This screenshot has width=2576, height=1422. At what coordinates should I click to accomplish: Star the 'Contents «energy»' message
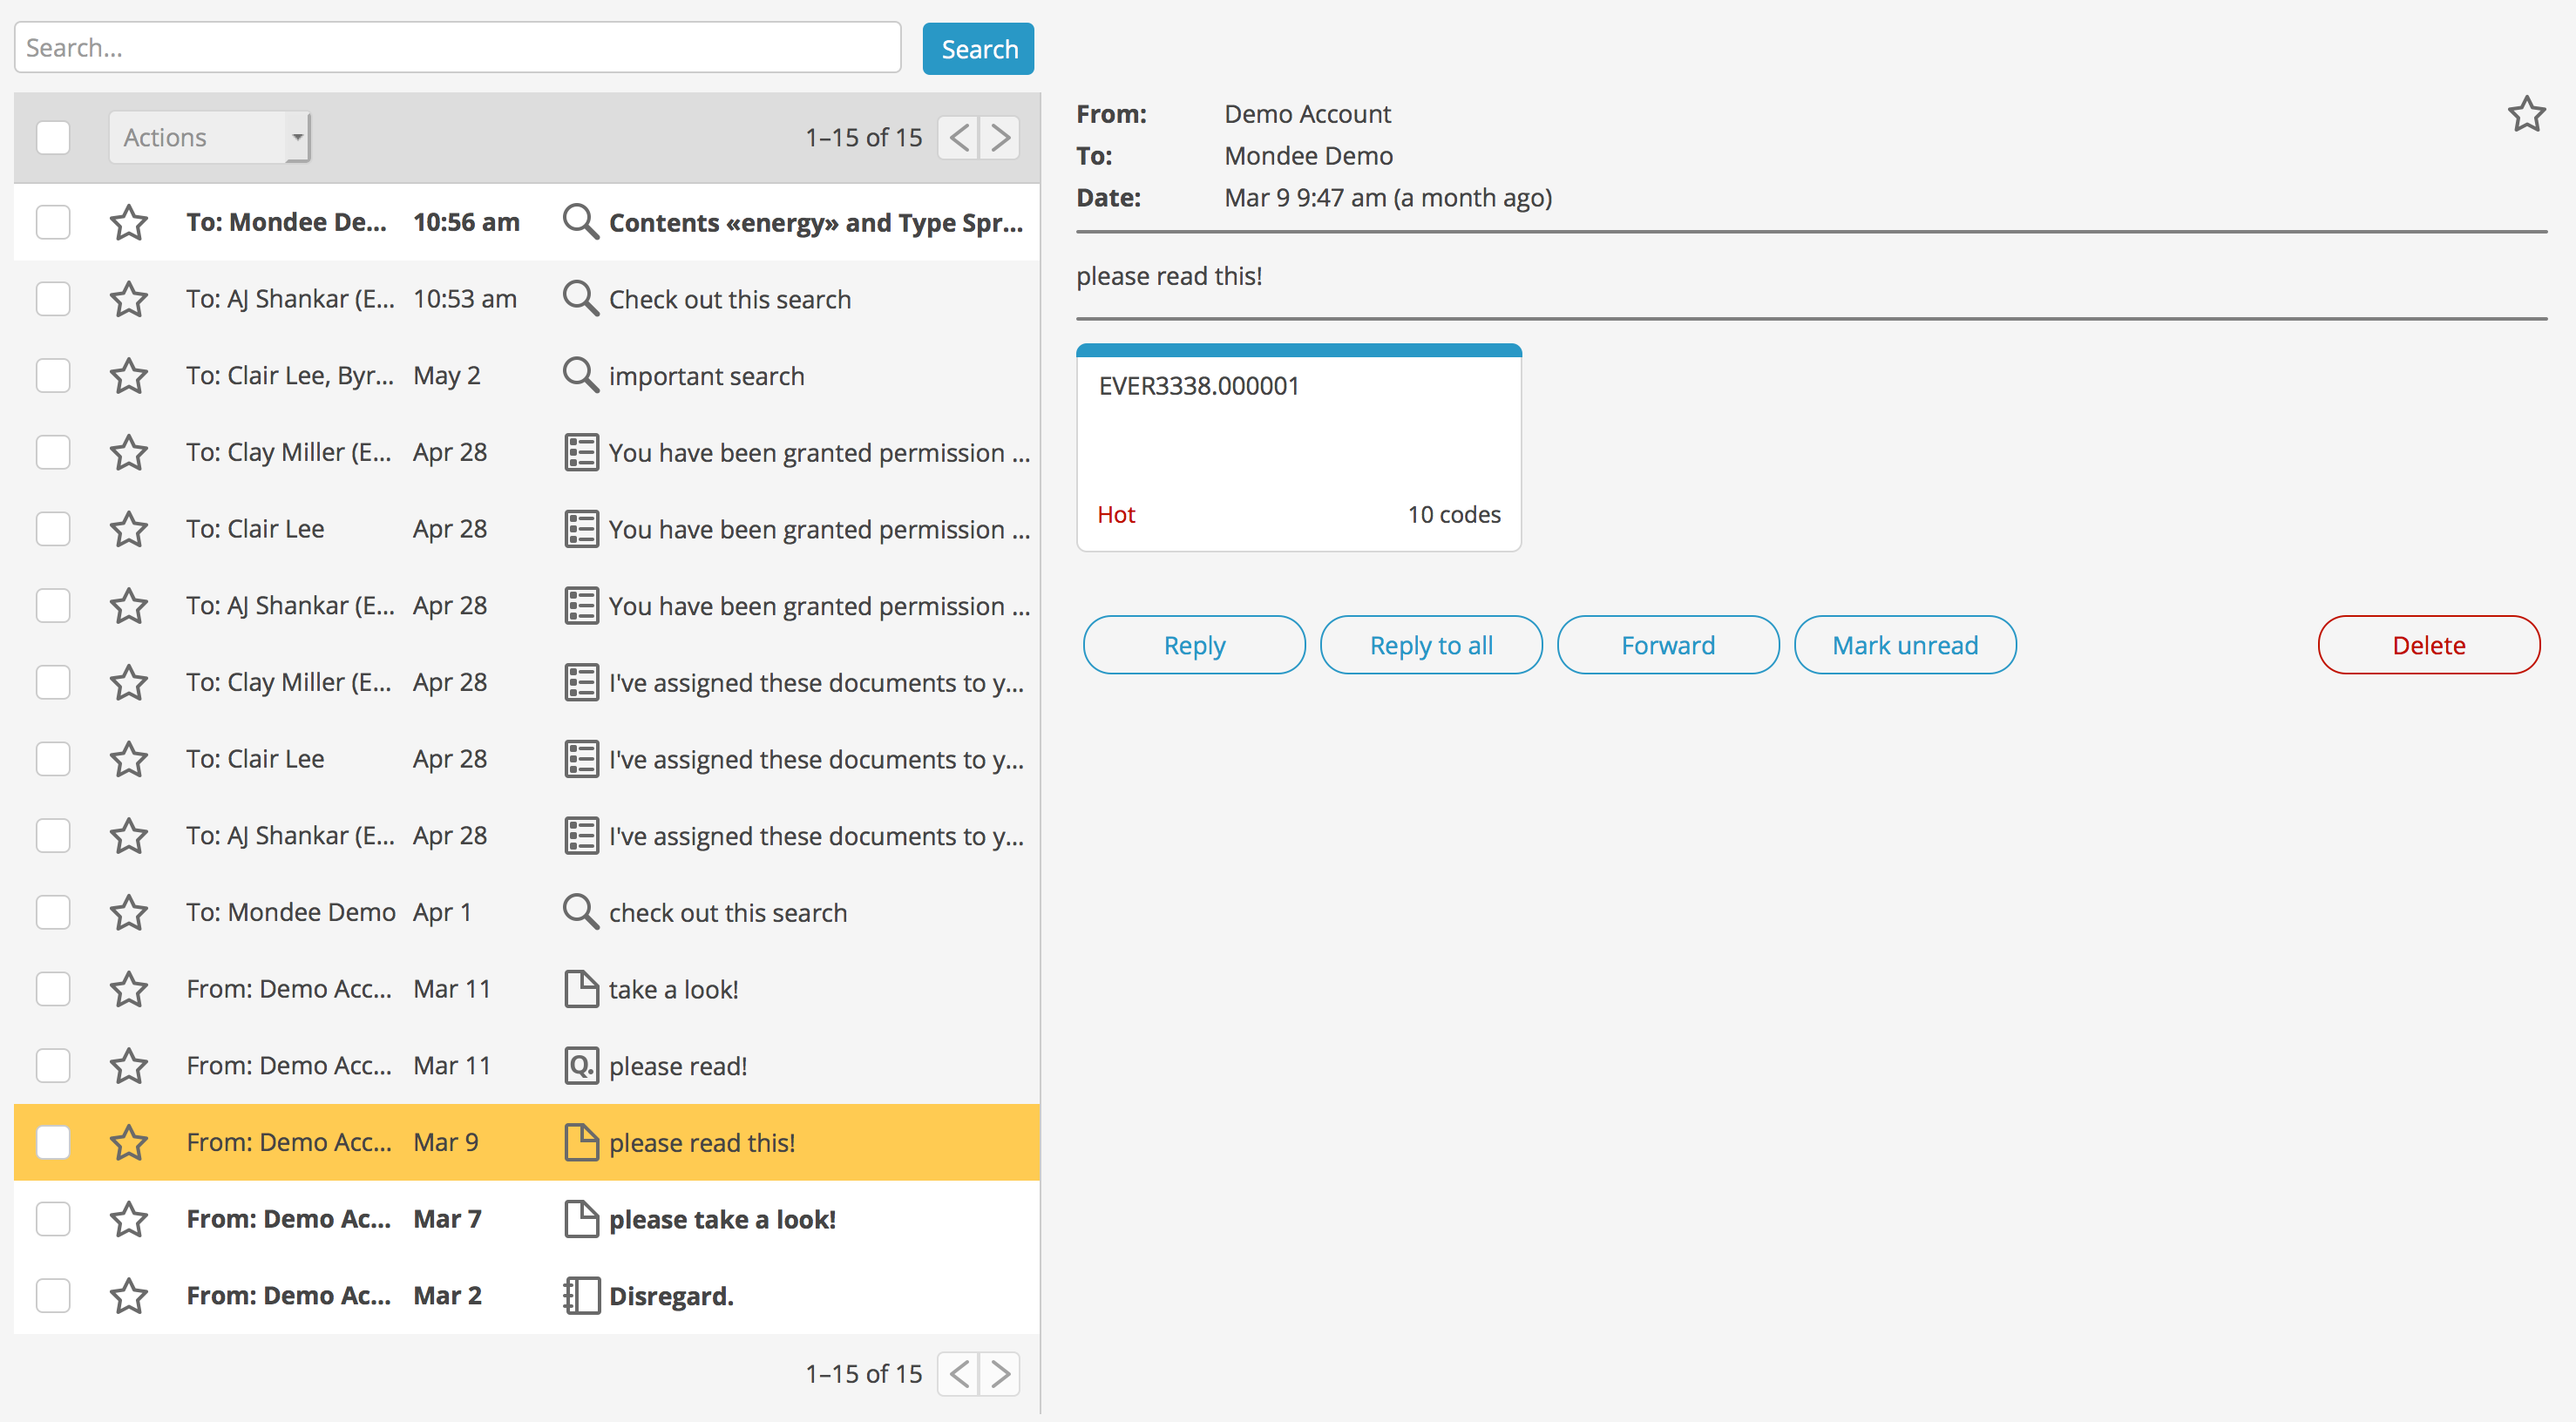[x=129, y=222]
